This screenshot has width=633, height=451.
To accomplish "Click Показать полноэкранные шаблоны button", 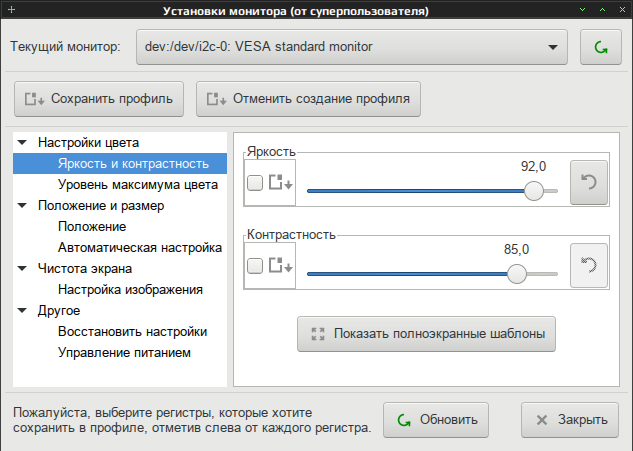I will (426, 334).
